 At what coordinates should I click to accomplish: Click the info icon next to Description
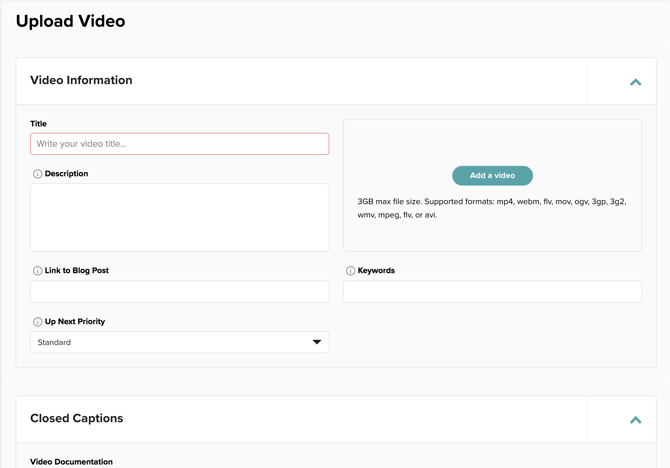coord(37,174)
